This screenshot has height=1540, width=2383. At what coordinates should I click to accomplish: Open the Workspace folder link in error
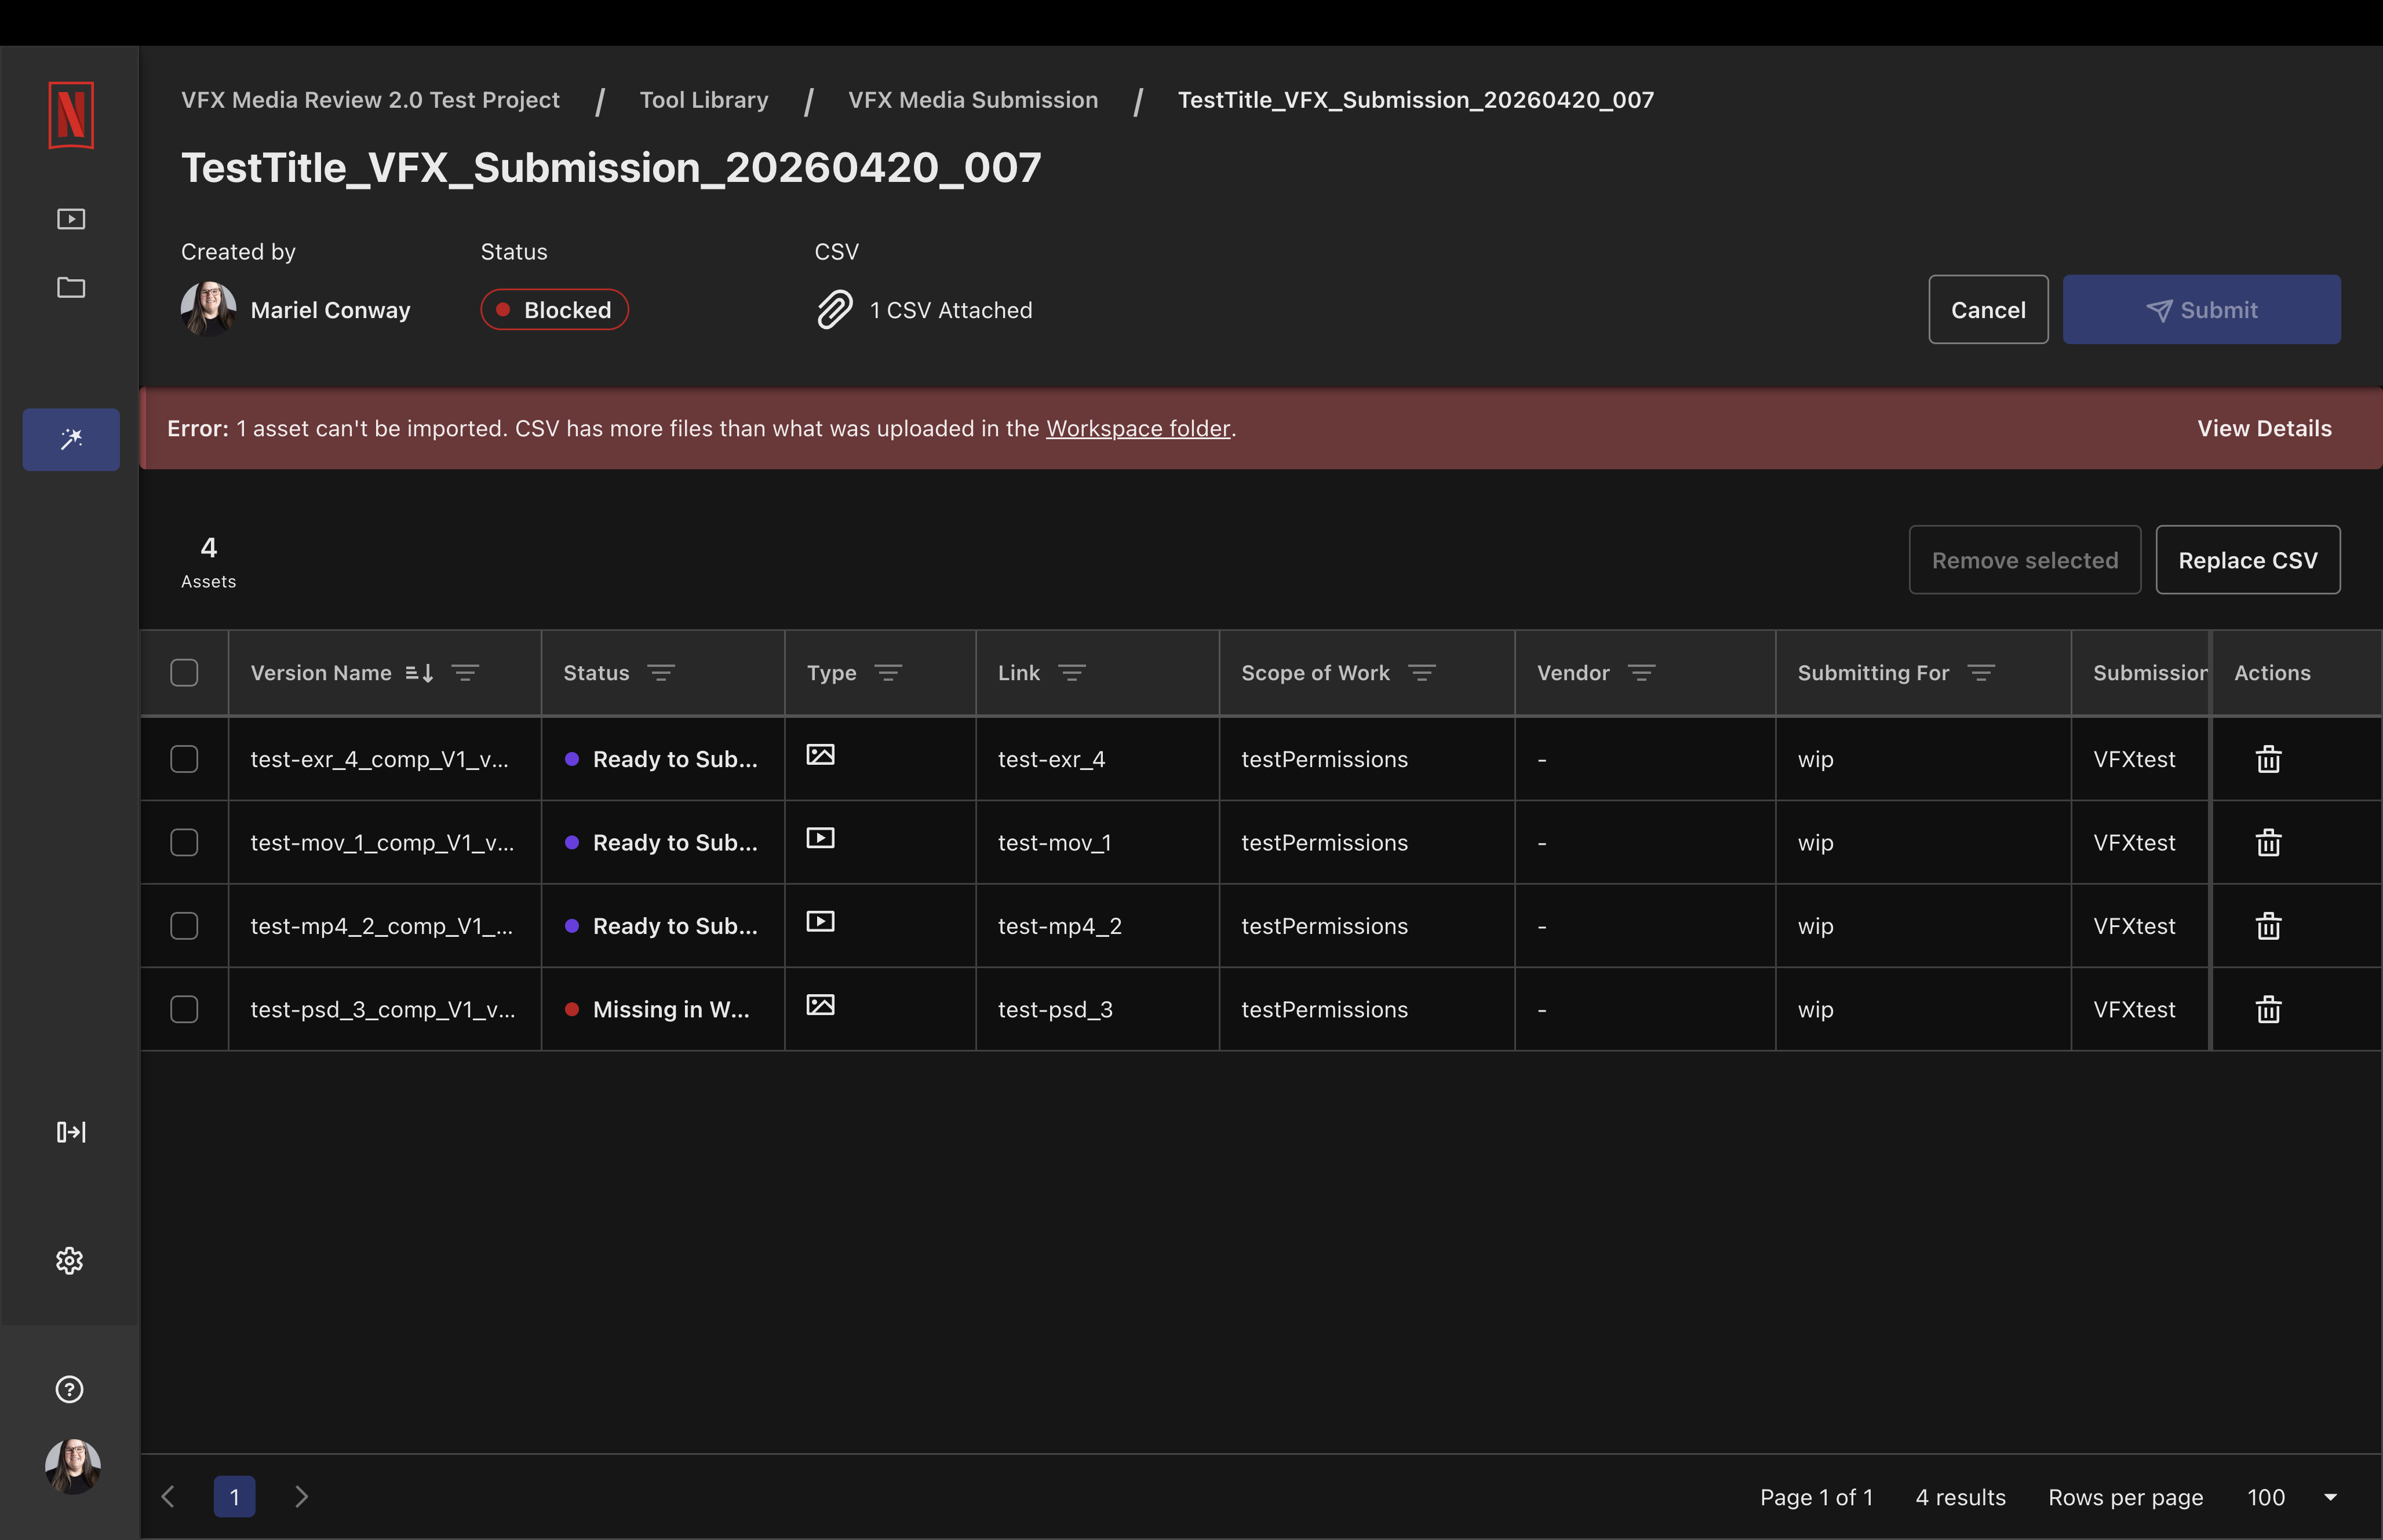[1137, 428]
